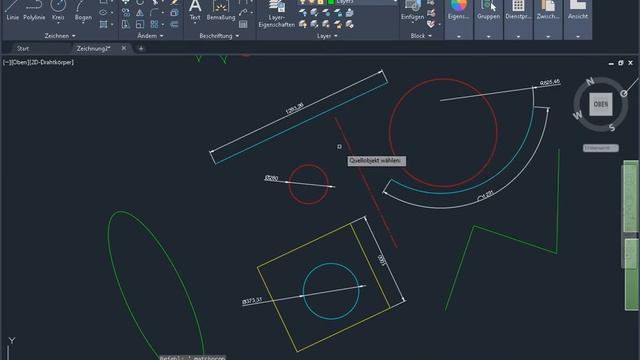Open the Dienstprogramme panel
Image resolution: width=640 pixels, height=360 pixels.
pyautogui.click(x=518, y=10)
